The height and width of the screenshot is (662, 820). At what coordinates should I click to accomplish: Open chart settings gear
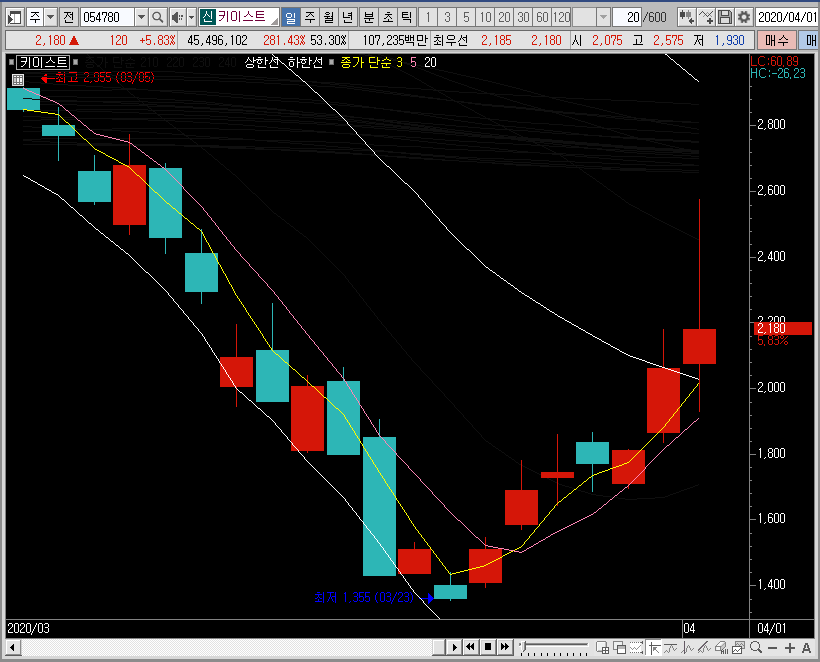pyautogui.click(x=744, y=17)
